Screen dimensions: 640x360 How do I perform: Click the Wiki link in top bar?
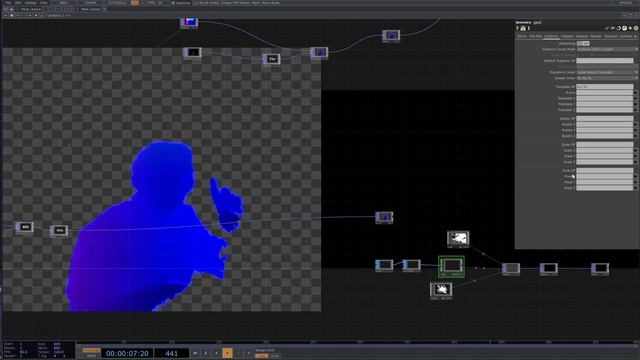(x=64, y=3)
